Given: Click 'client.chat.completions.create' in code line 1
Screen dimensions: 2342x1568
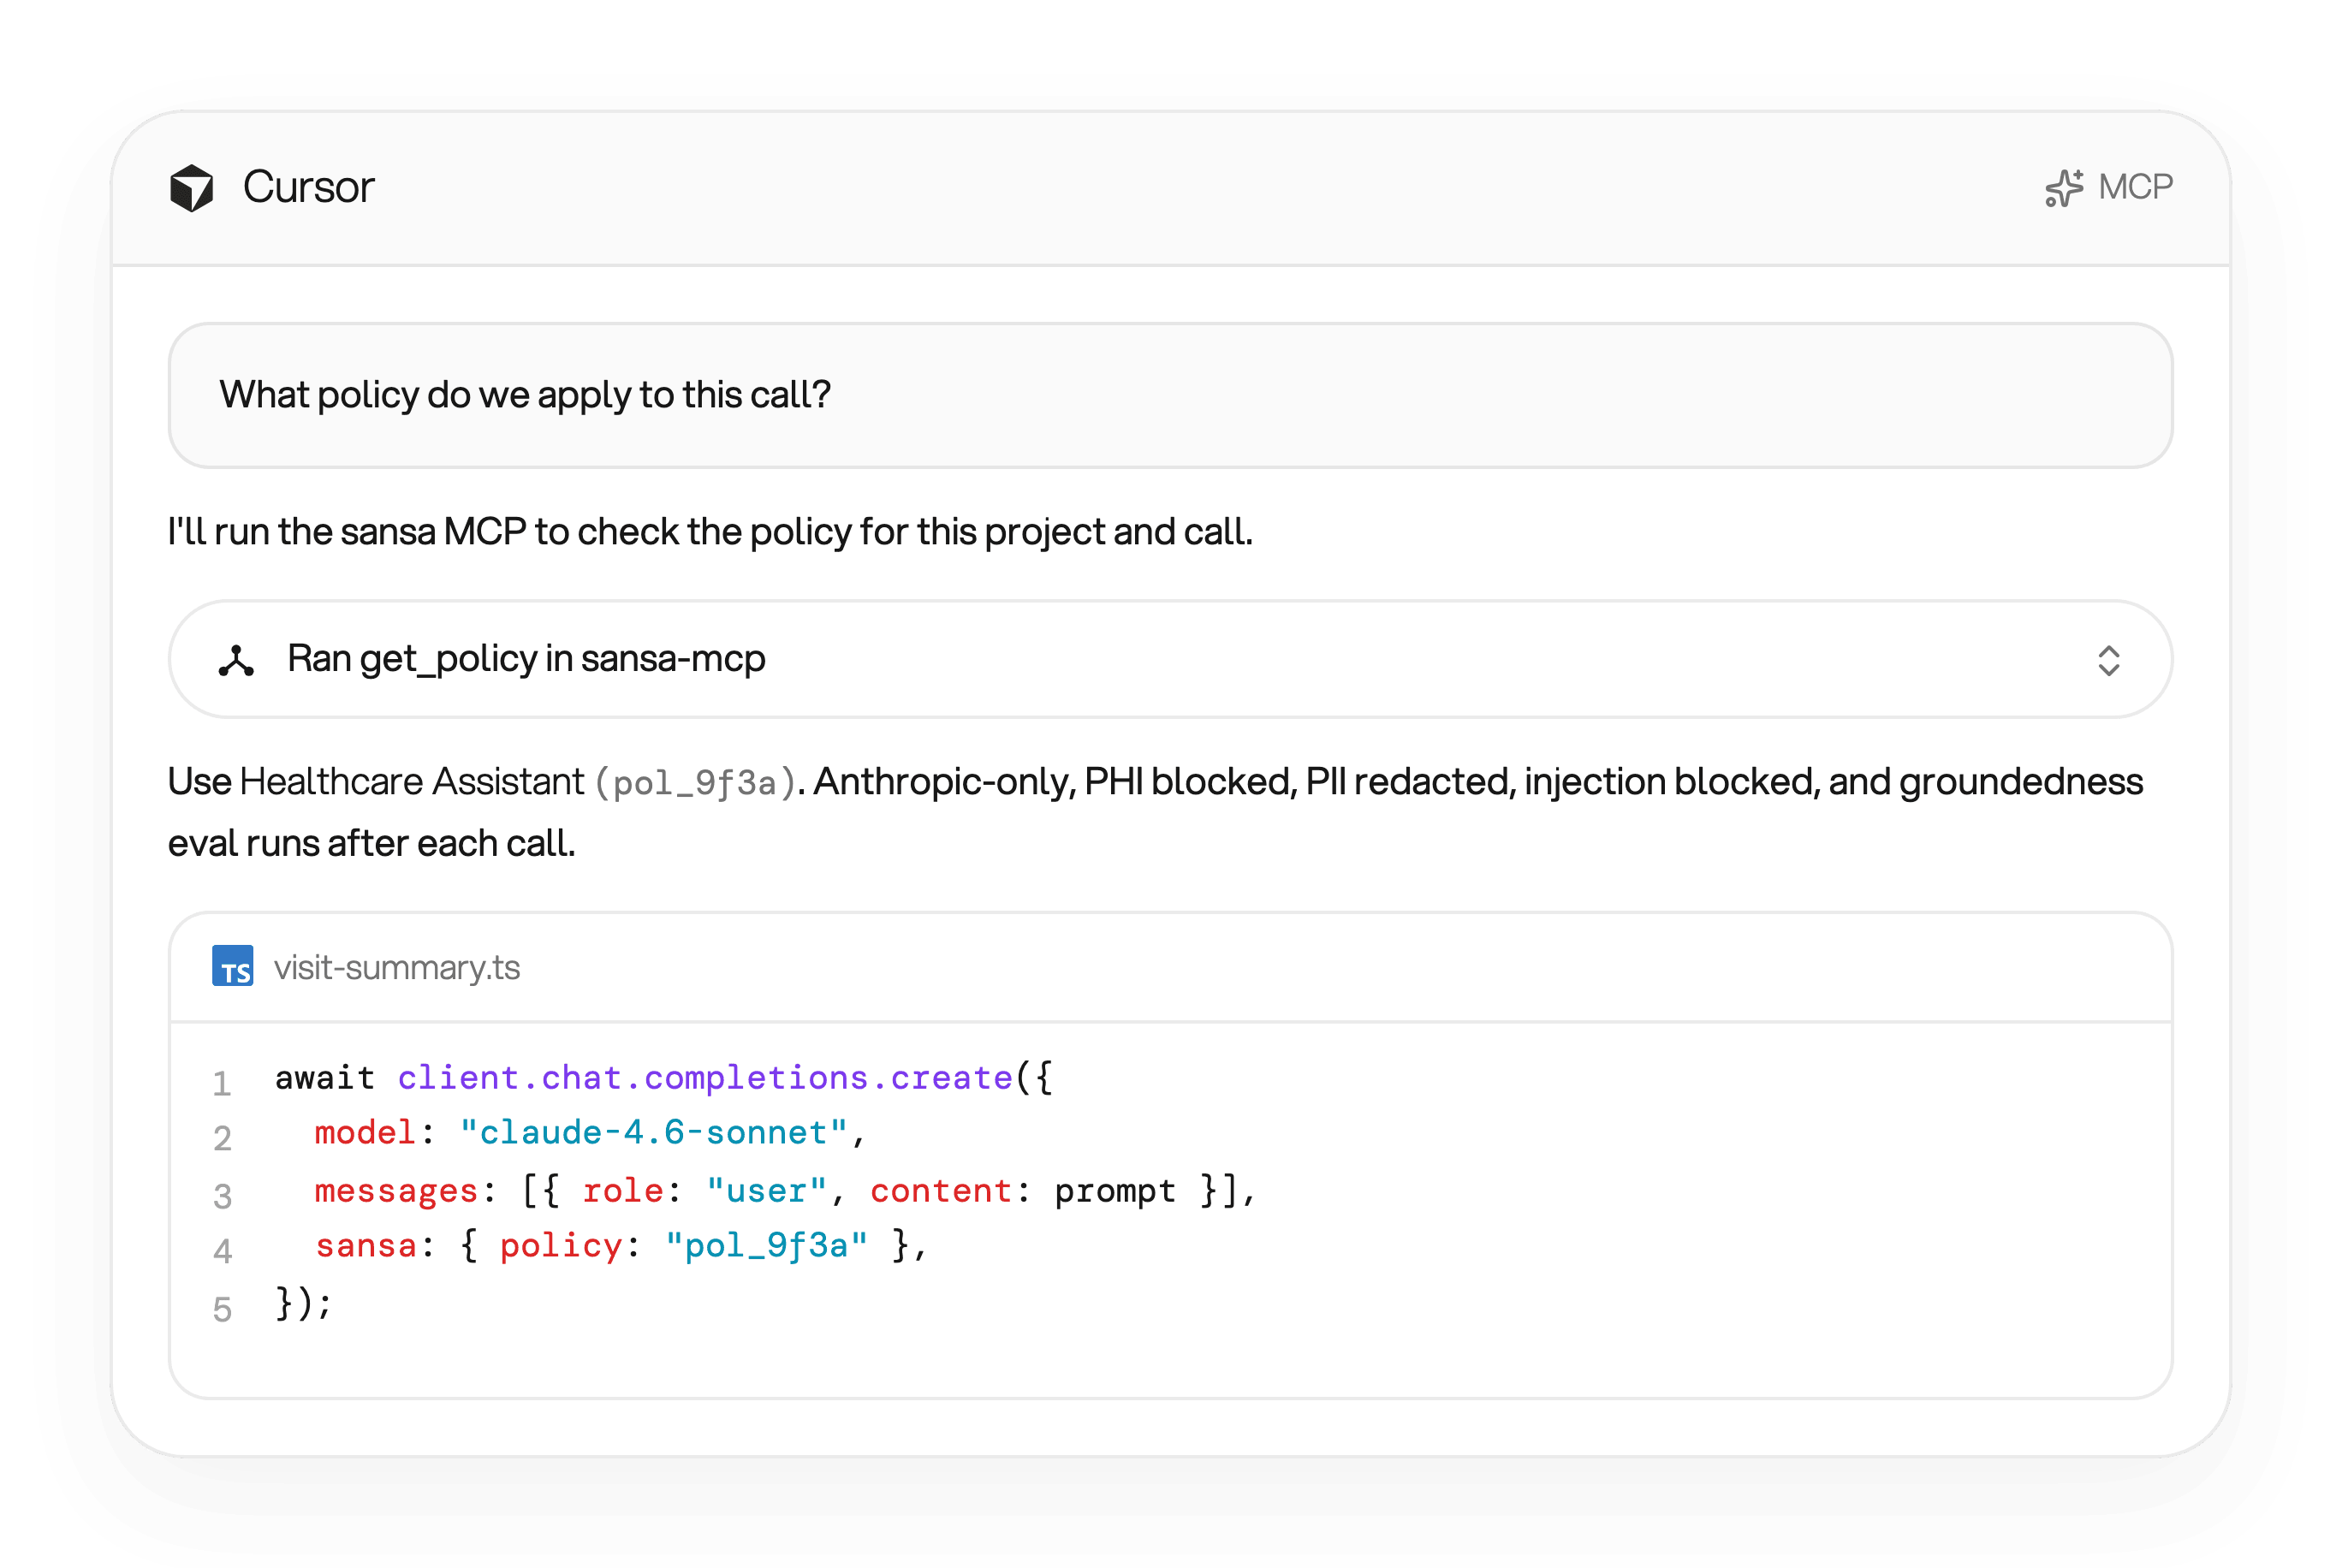Looking at the screenshot, I should coord(705,1078).
